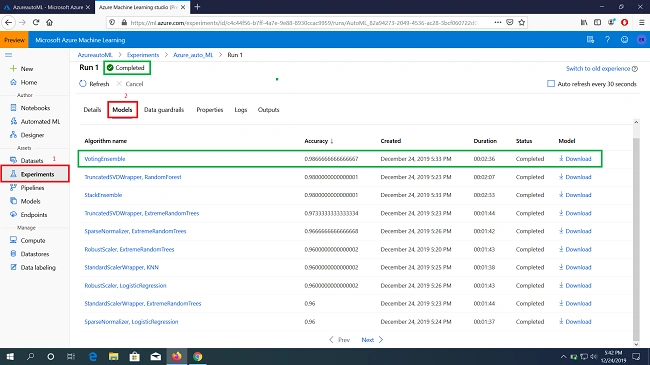Viewport: 650px width, 365px height.
Task: Click the New plus icon in the sidebar
Action: click(13, 68)
